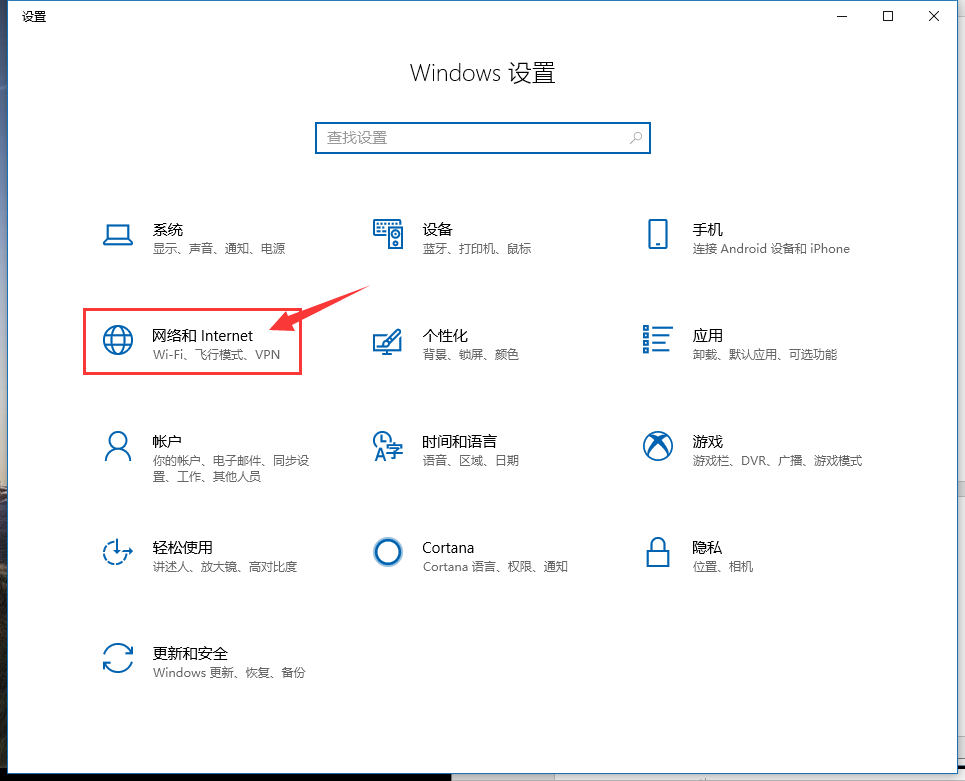965x781 pixels.
Task: Open the Accounts person icon
Action: tap(118, 446)
